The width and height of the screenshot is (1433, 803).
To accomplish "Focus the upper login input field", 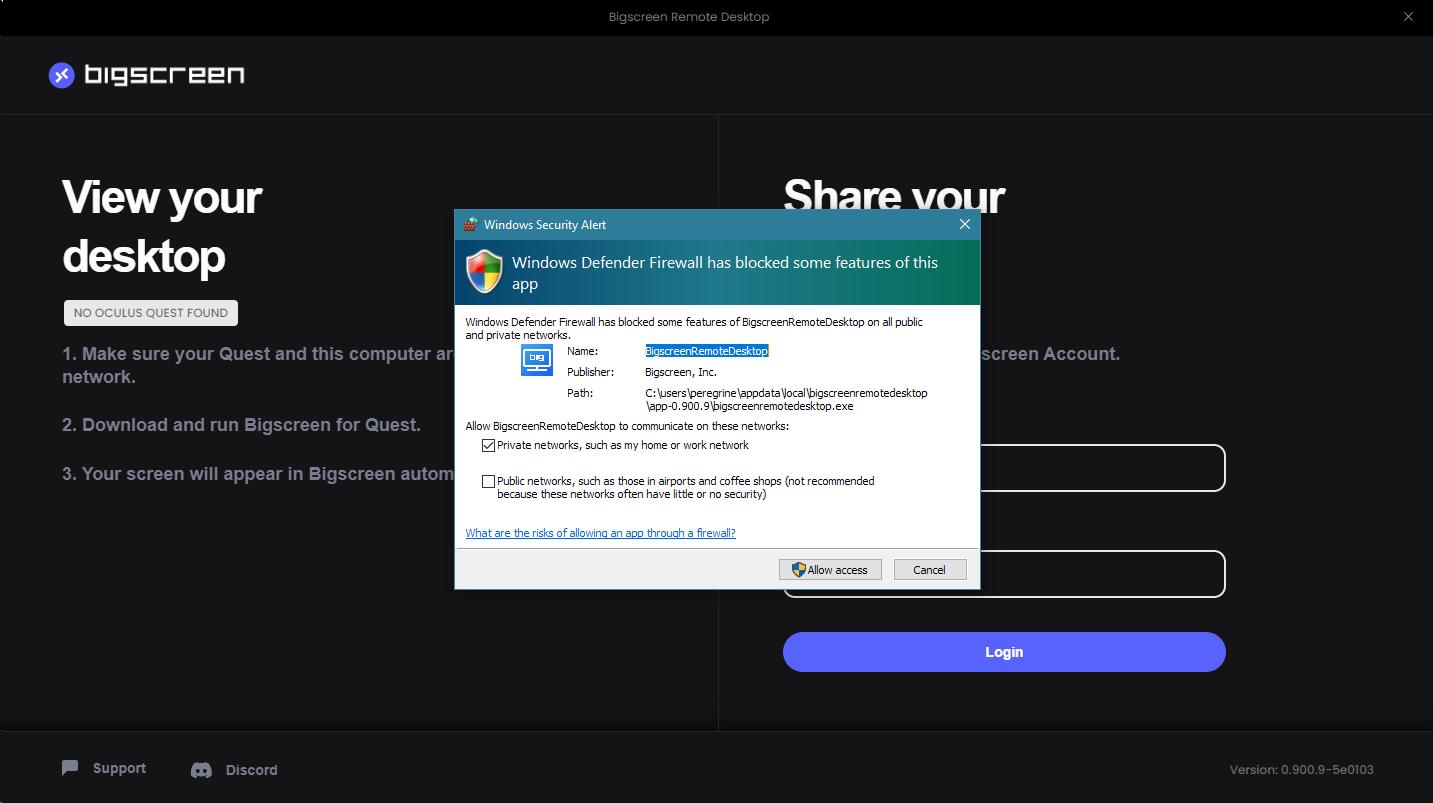I will [1102, 468].
